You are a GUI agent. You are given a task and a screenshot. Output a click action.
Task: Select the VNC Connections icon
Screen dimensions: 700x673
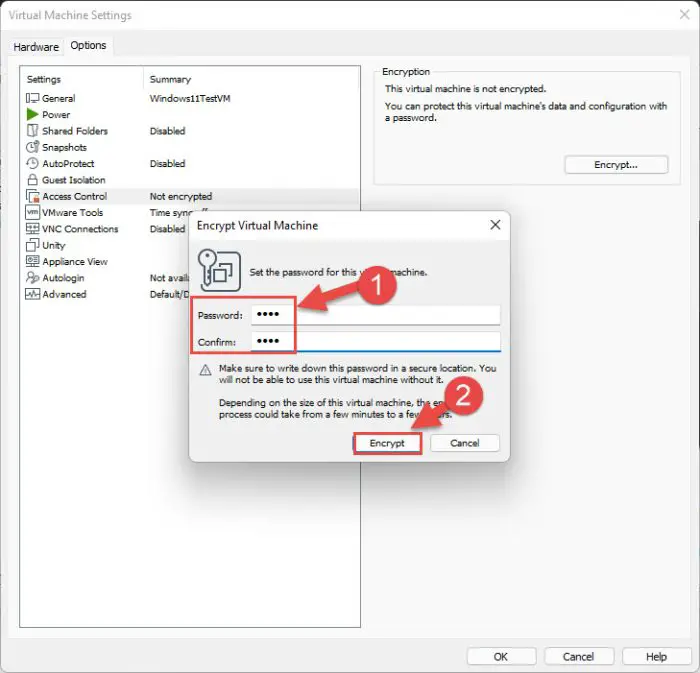coord(32,228)
